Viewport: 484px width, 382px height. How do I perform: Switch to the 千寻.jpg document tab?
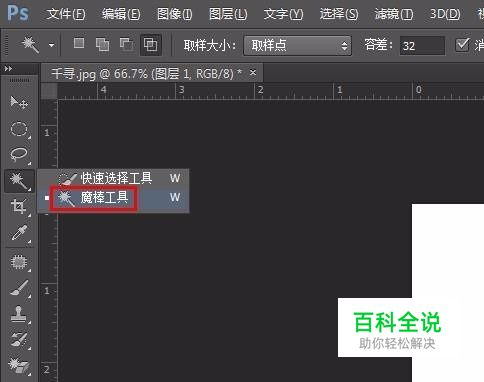tap(147, 73)
